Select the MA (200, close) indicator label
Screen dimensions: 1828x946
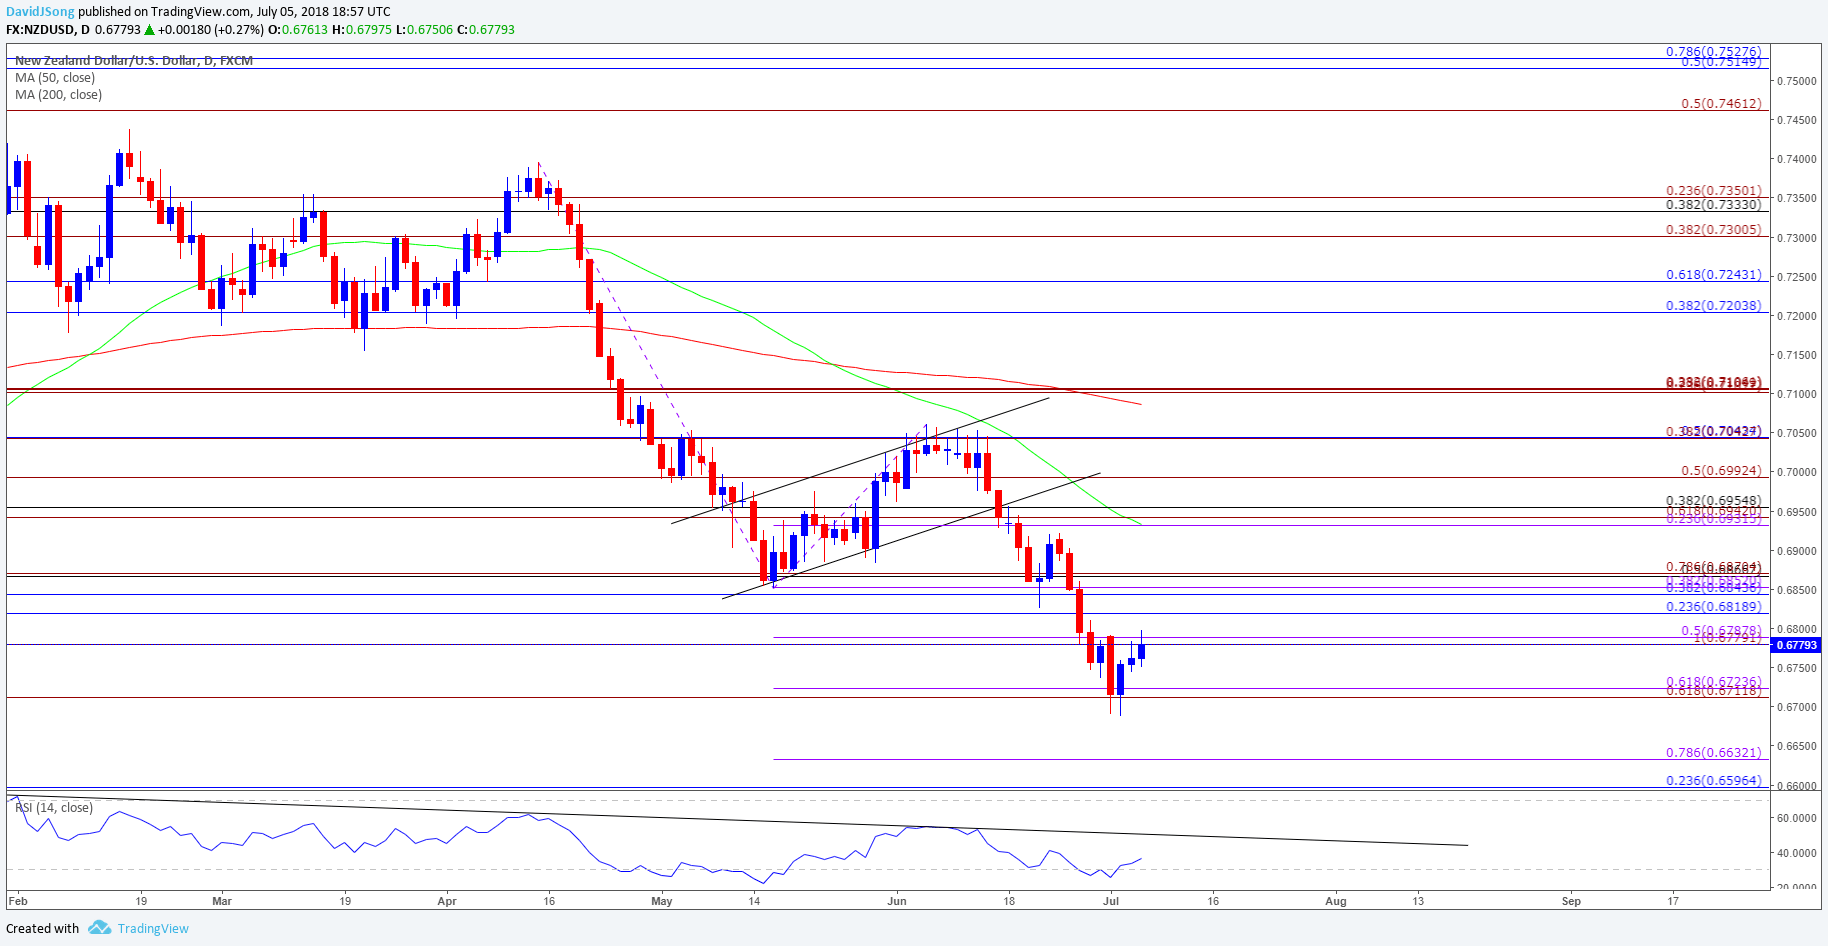(58, 95)
